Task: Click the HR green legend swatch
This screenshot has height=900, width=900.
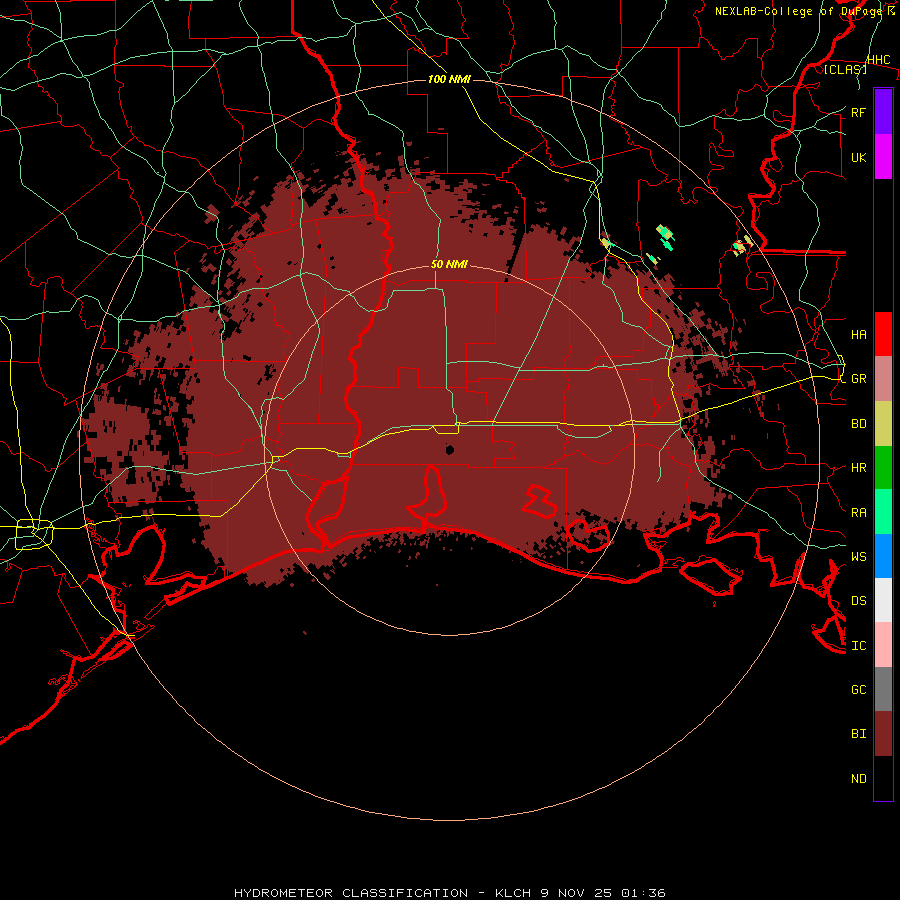Action: (x=883, y=468)
